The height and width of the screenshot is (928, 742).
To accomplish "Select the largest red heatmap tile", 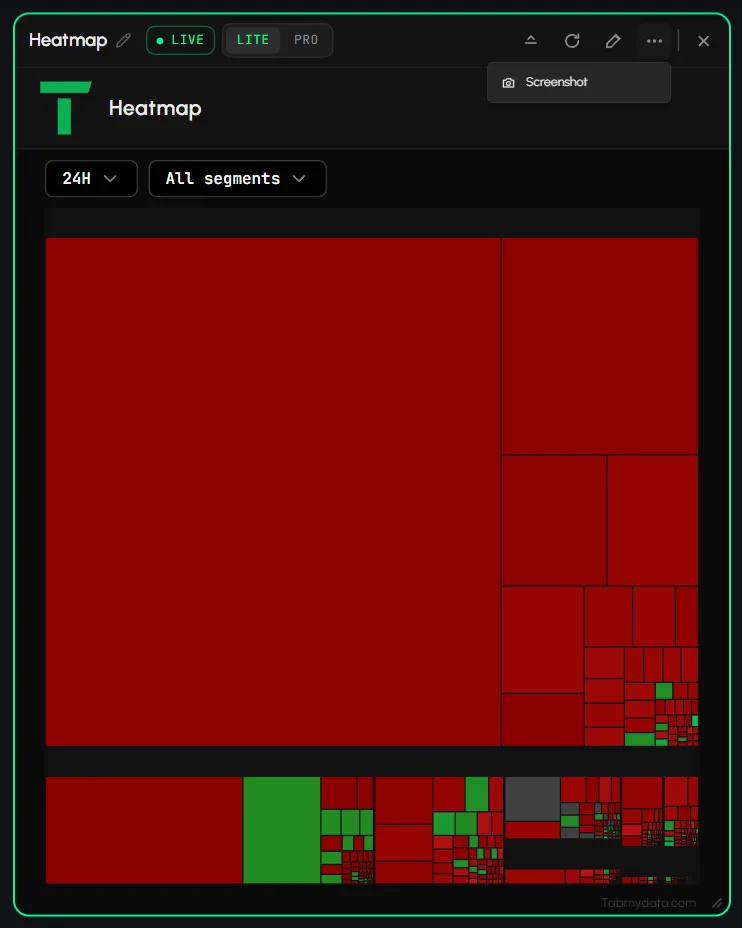I will point(273,492).
